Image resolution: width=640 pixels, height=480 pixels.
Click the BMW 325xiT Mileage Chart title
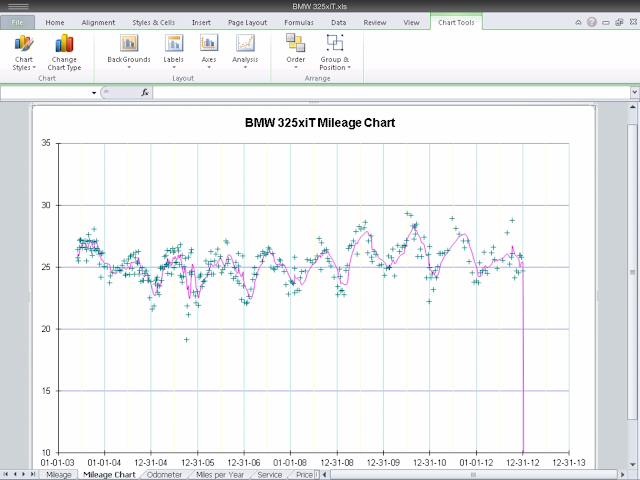320,123
